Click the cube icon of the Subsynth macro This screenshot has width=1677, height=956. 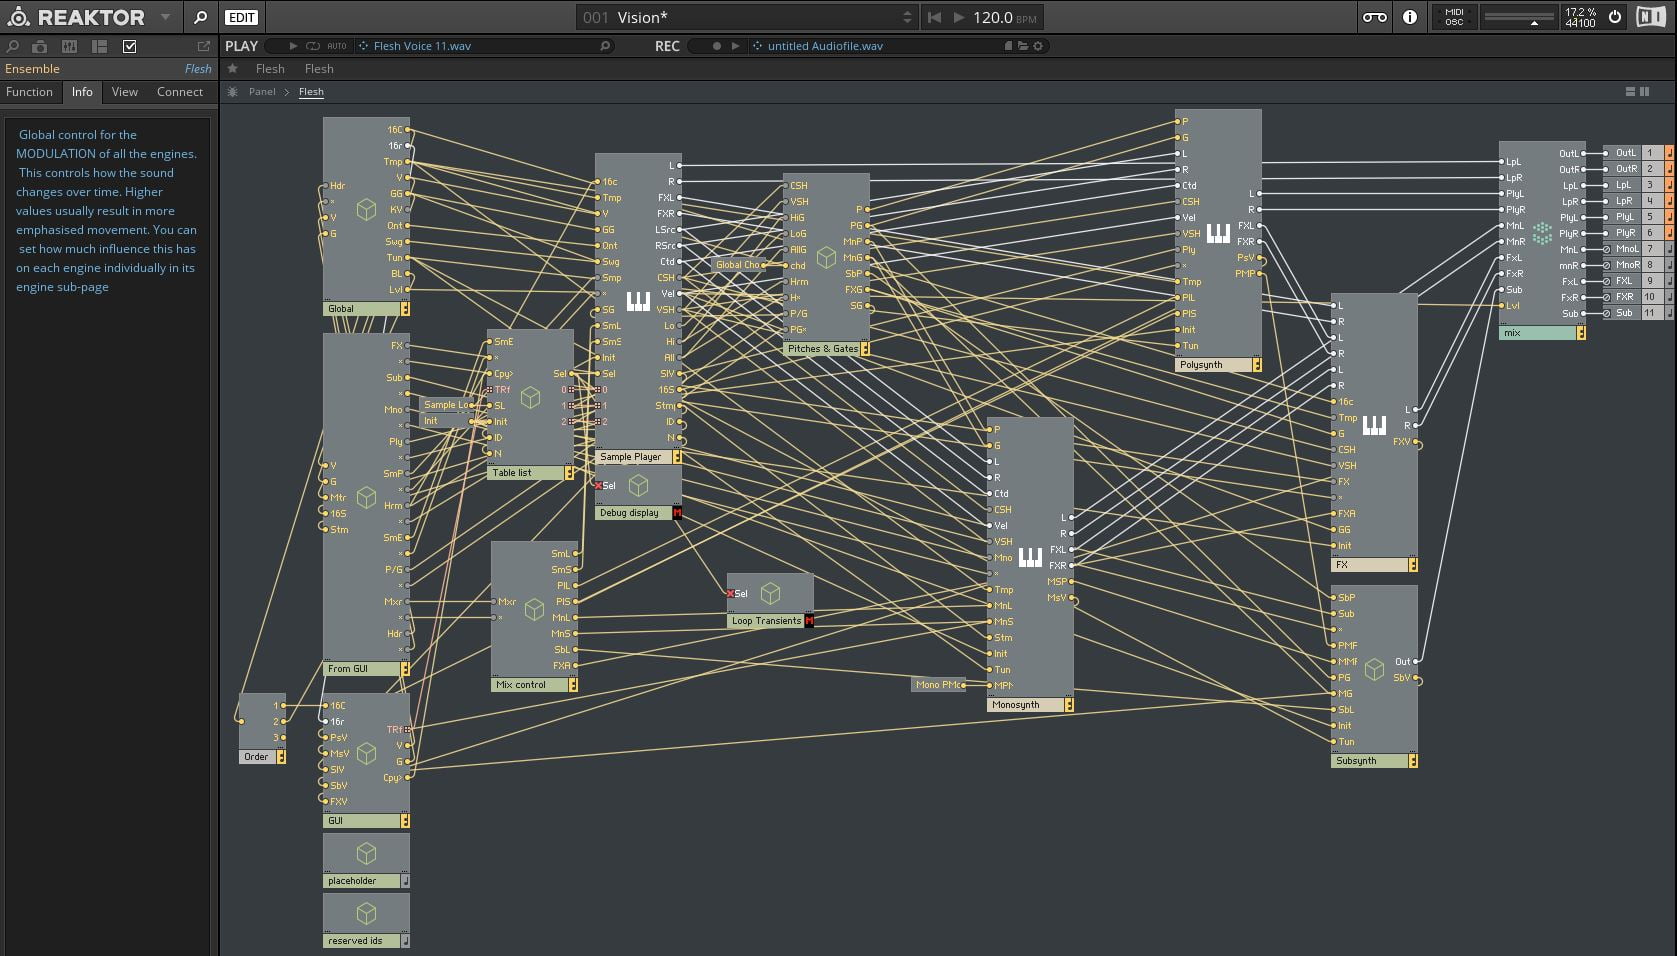(x=1374, y=669)
